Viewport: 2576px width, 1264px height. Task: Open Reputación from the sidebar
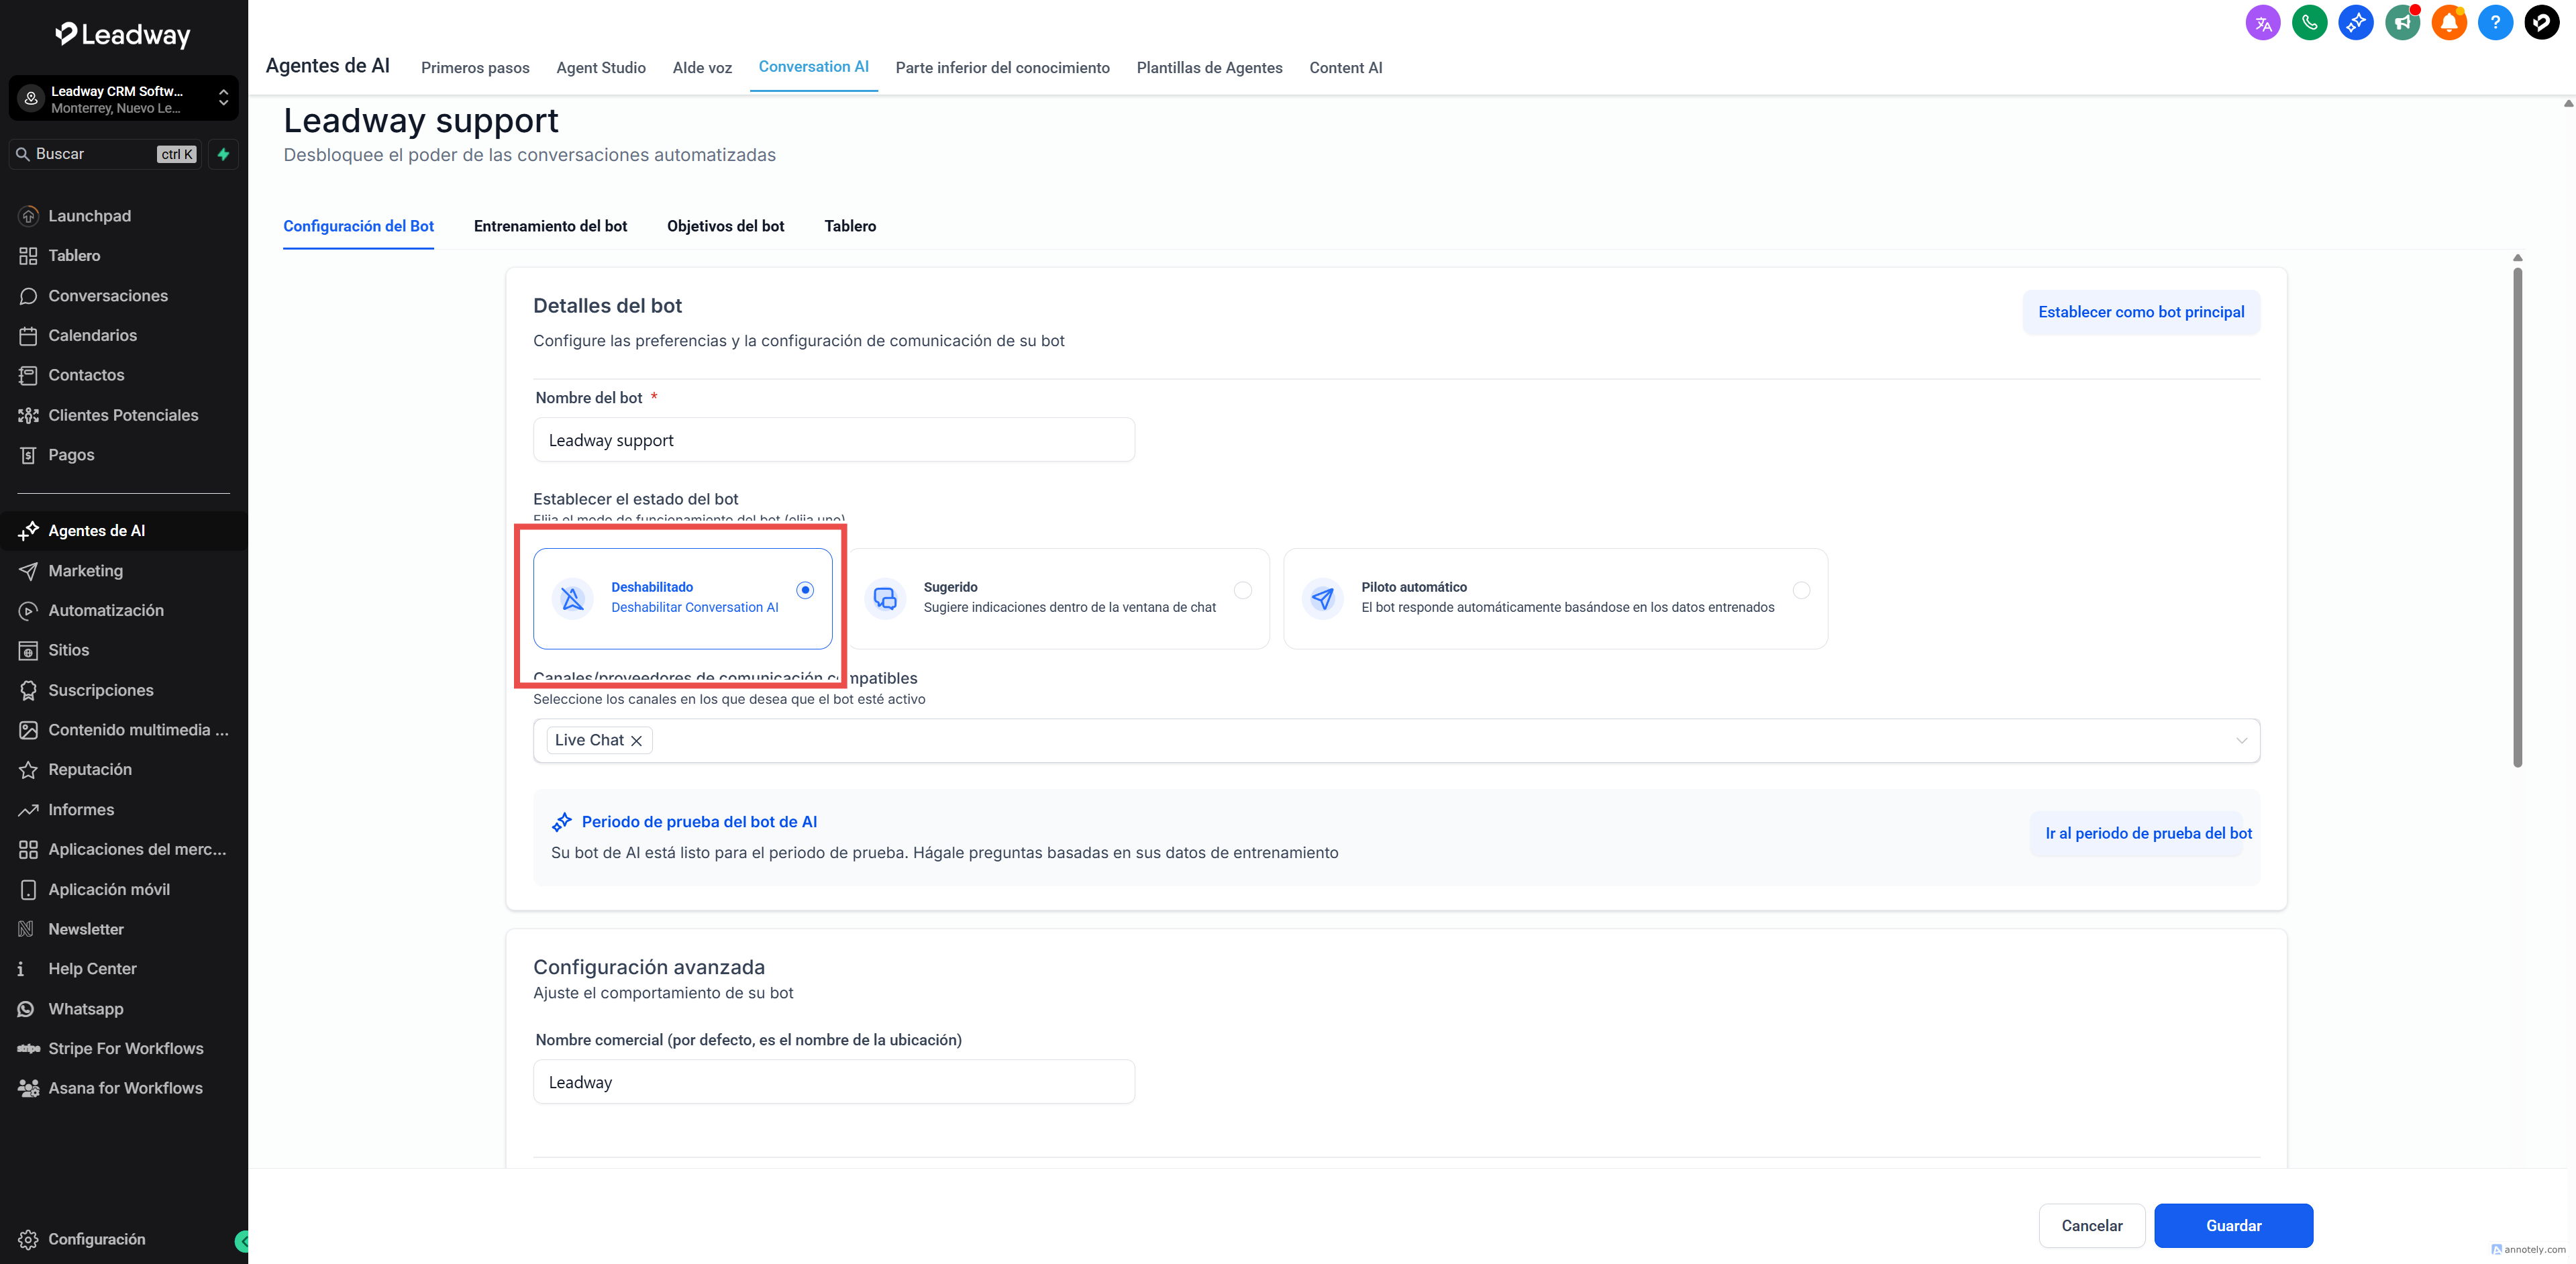(90, 769)
